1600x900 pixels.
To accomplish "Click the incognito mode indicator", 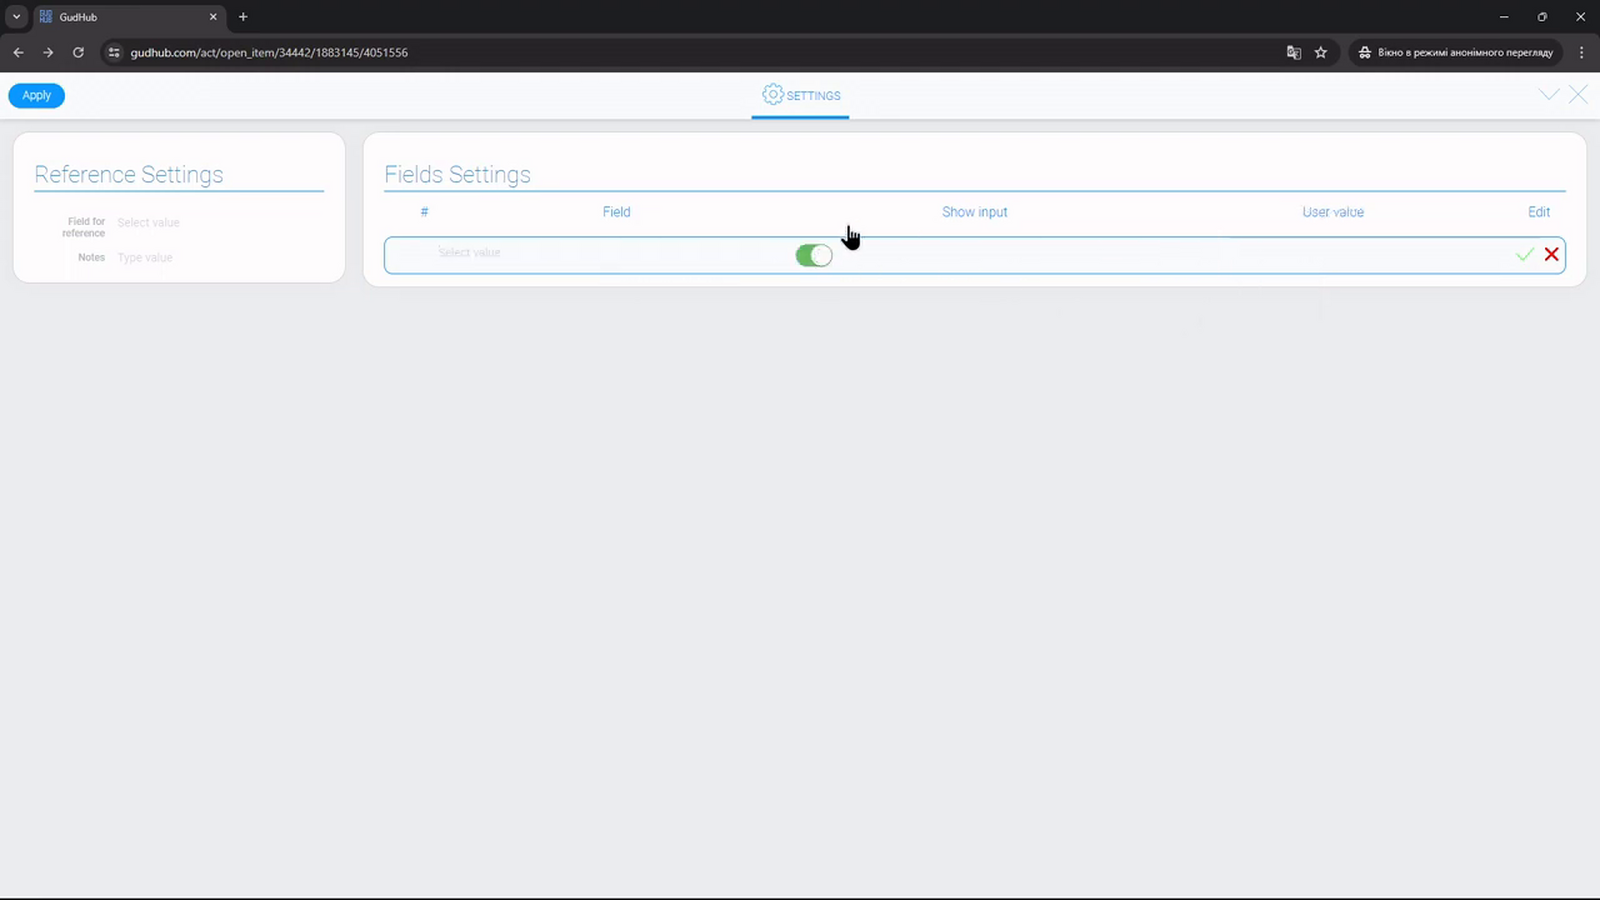I will pos(1455,52).
